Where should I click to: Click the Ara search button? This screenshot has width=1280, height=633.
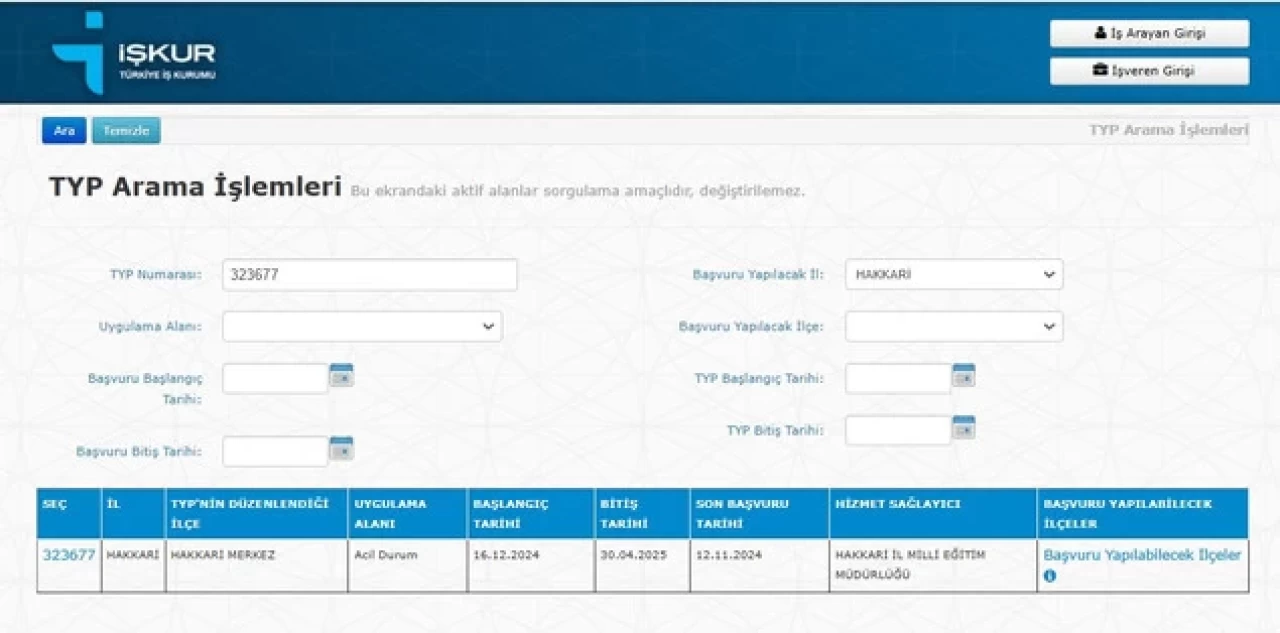(x=64, y=131)
